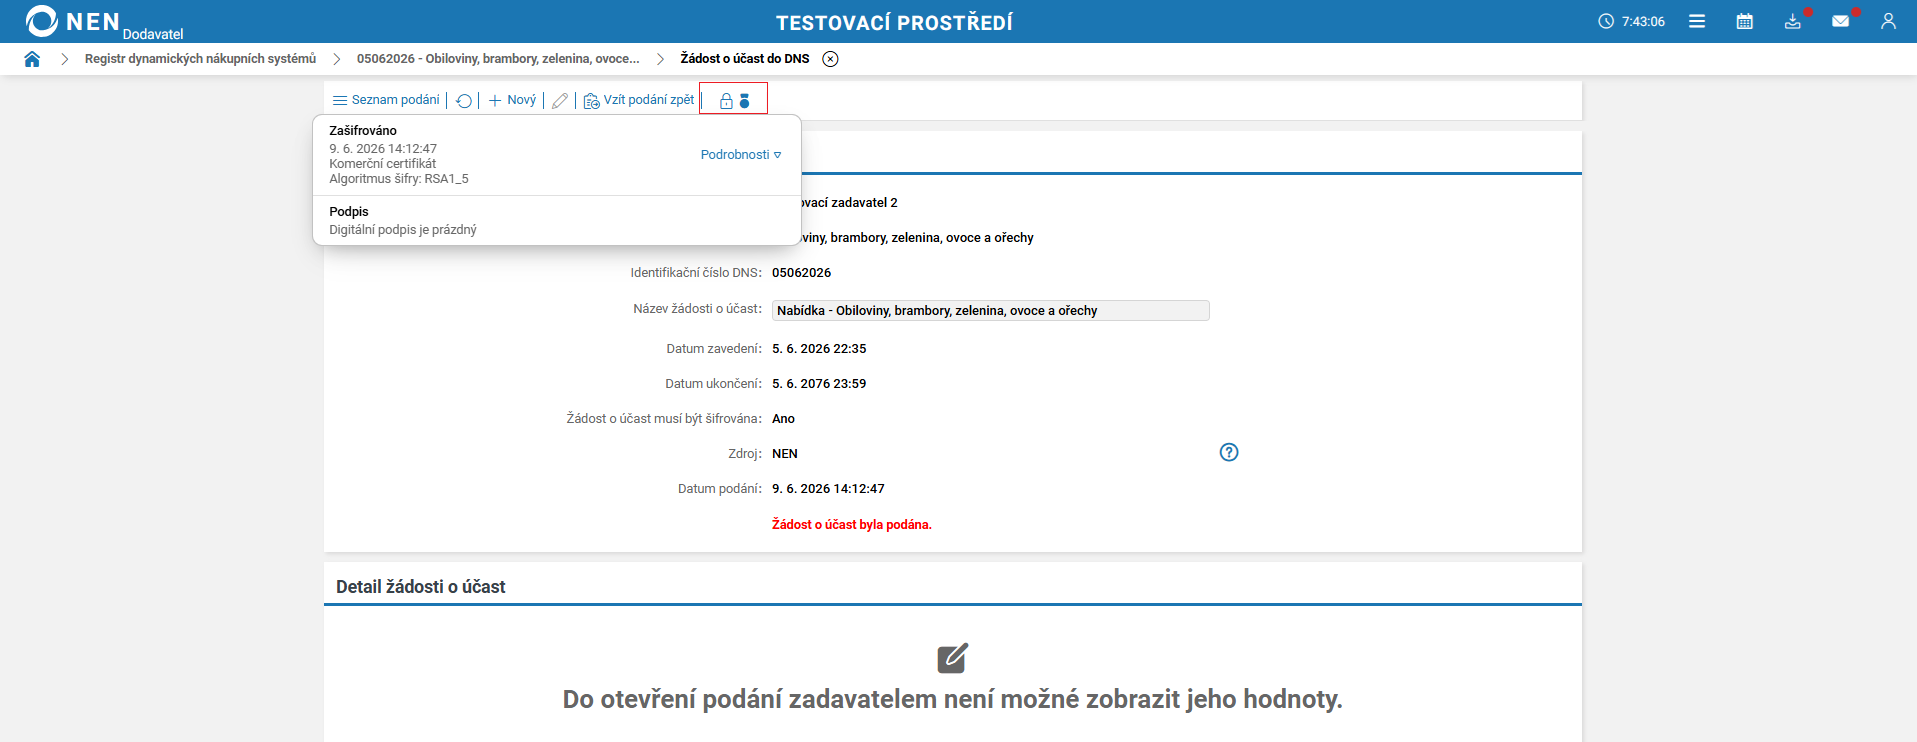Click Datum podání value 9. 6. 2026 14:12:47
Viewport: 1917px width, 742px height.
(828, 489)
